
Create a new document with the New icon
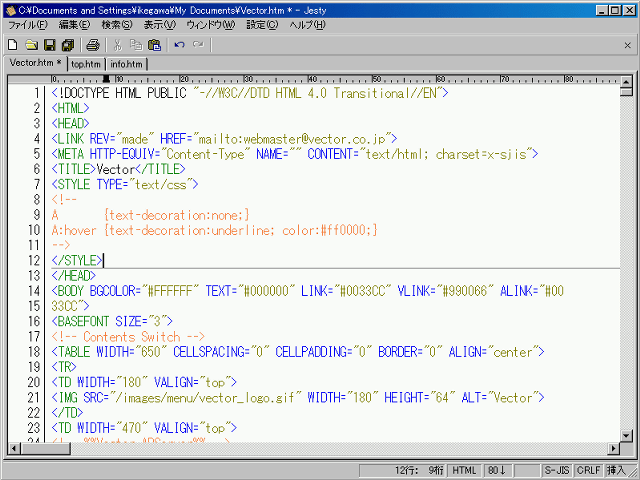(x=13, y=45)
